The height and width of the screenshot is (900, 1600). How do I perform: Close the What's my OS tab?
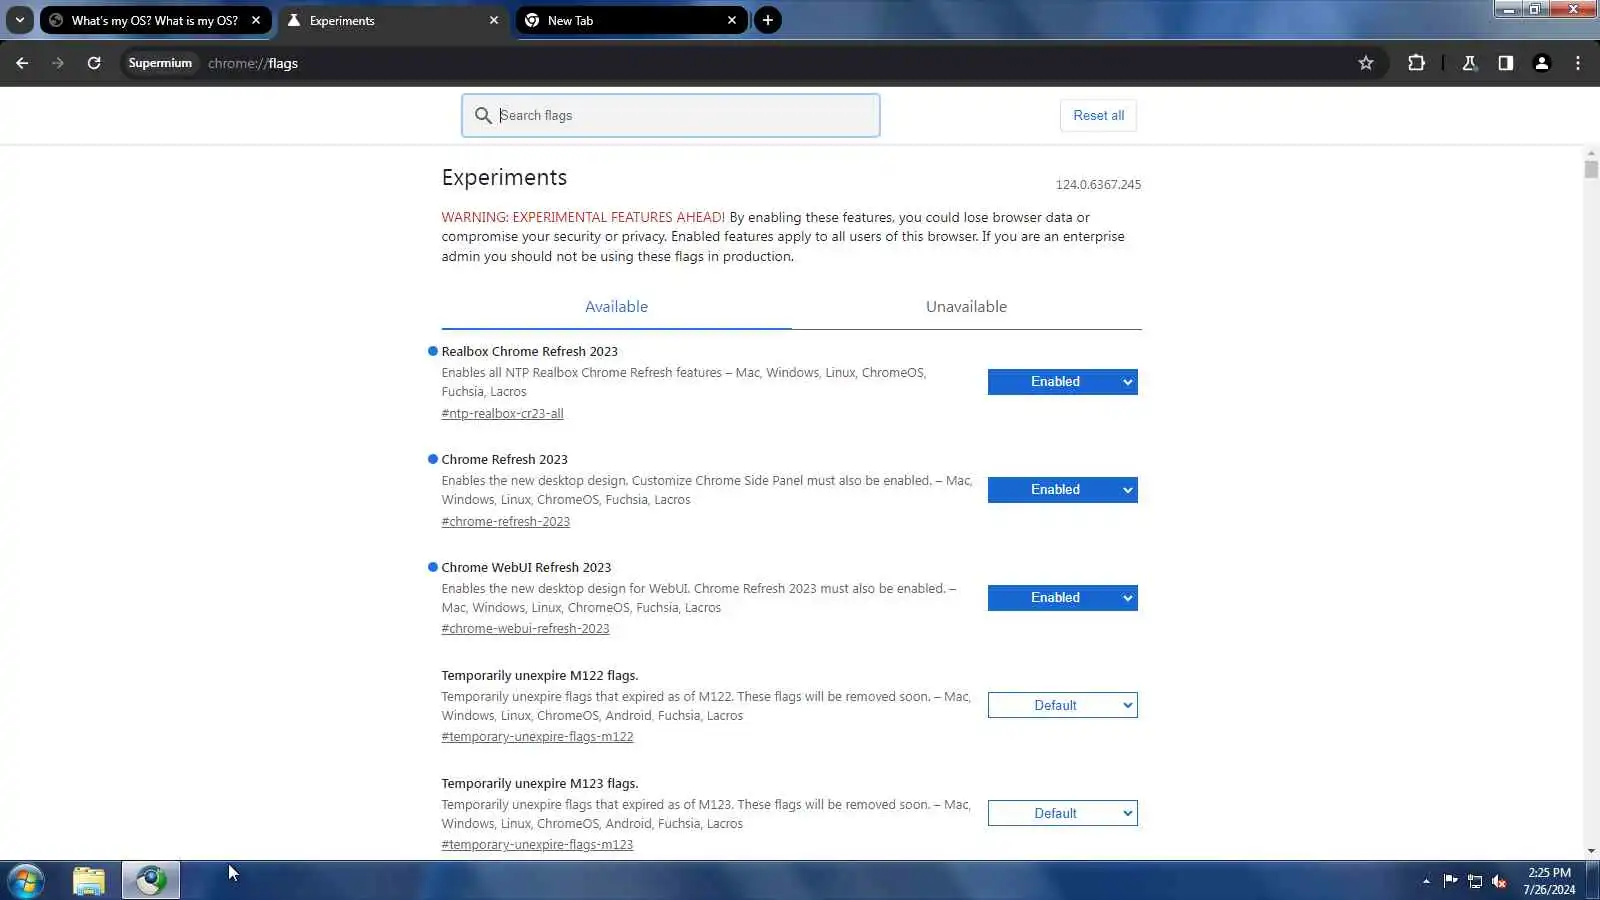click(256, 20)
